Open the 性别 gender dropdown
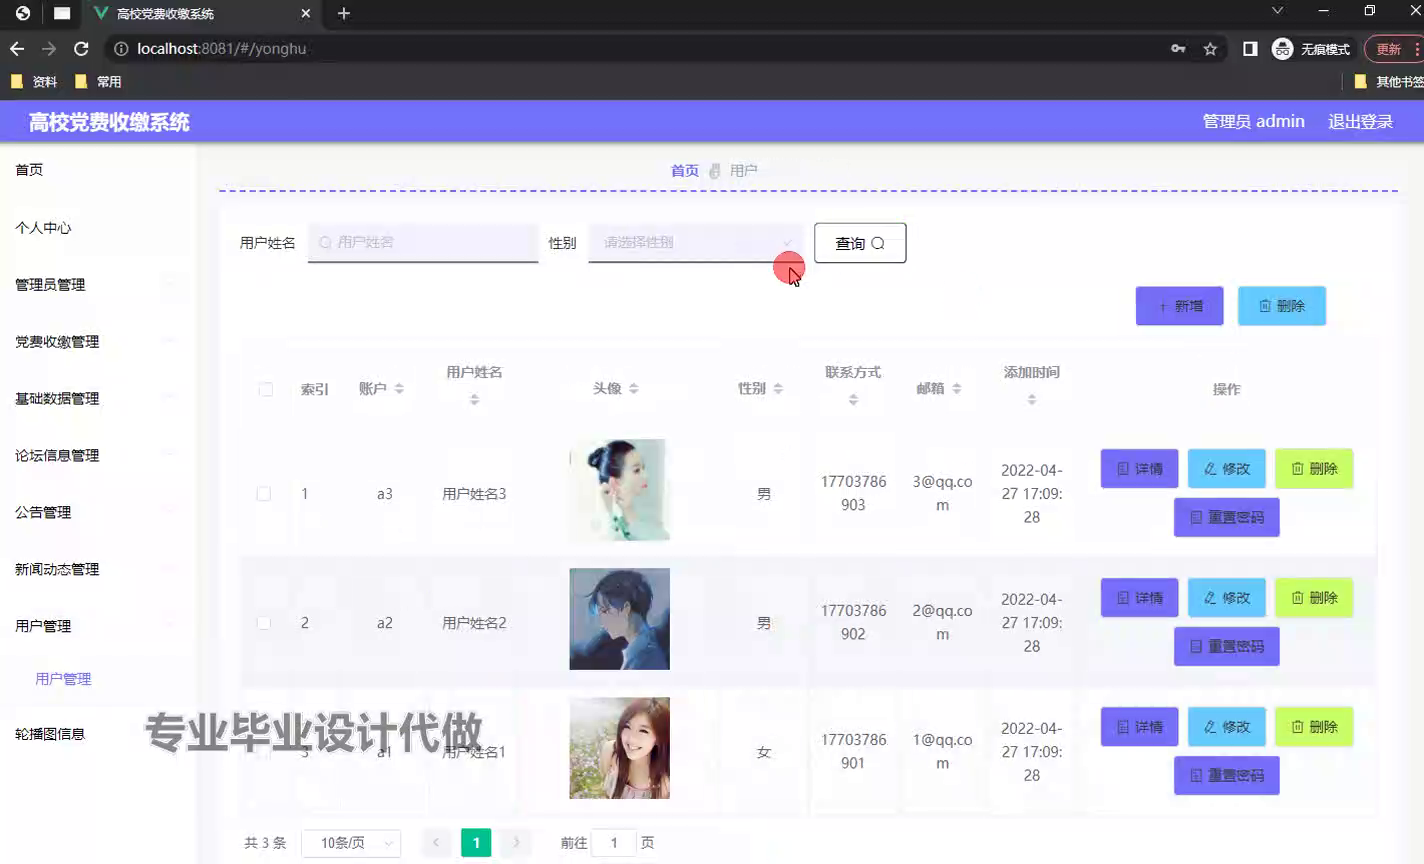Image resolution: width=1424 pixels, height=864 pixels. (696, 242)
